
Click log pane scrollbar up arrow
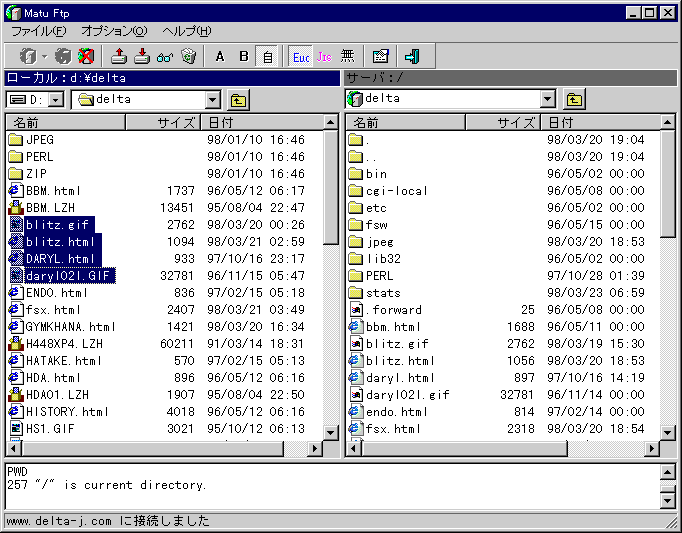pos(668,473)
